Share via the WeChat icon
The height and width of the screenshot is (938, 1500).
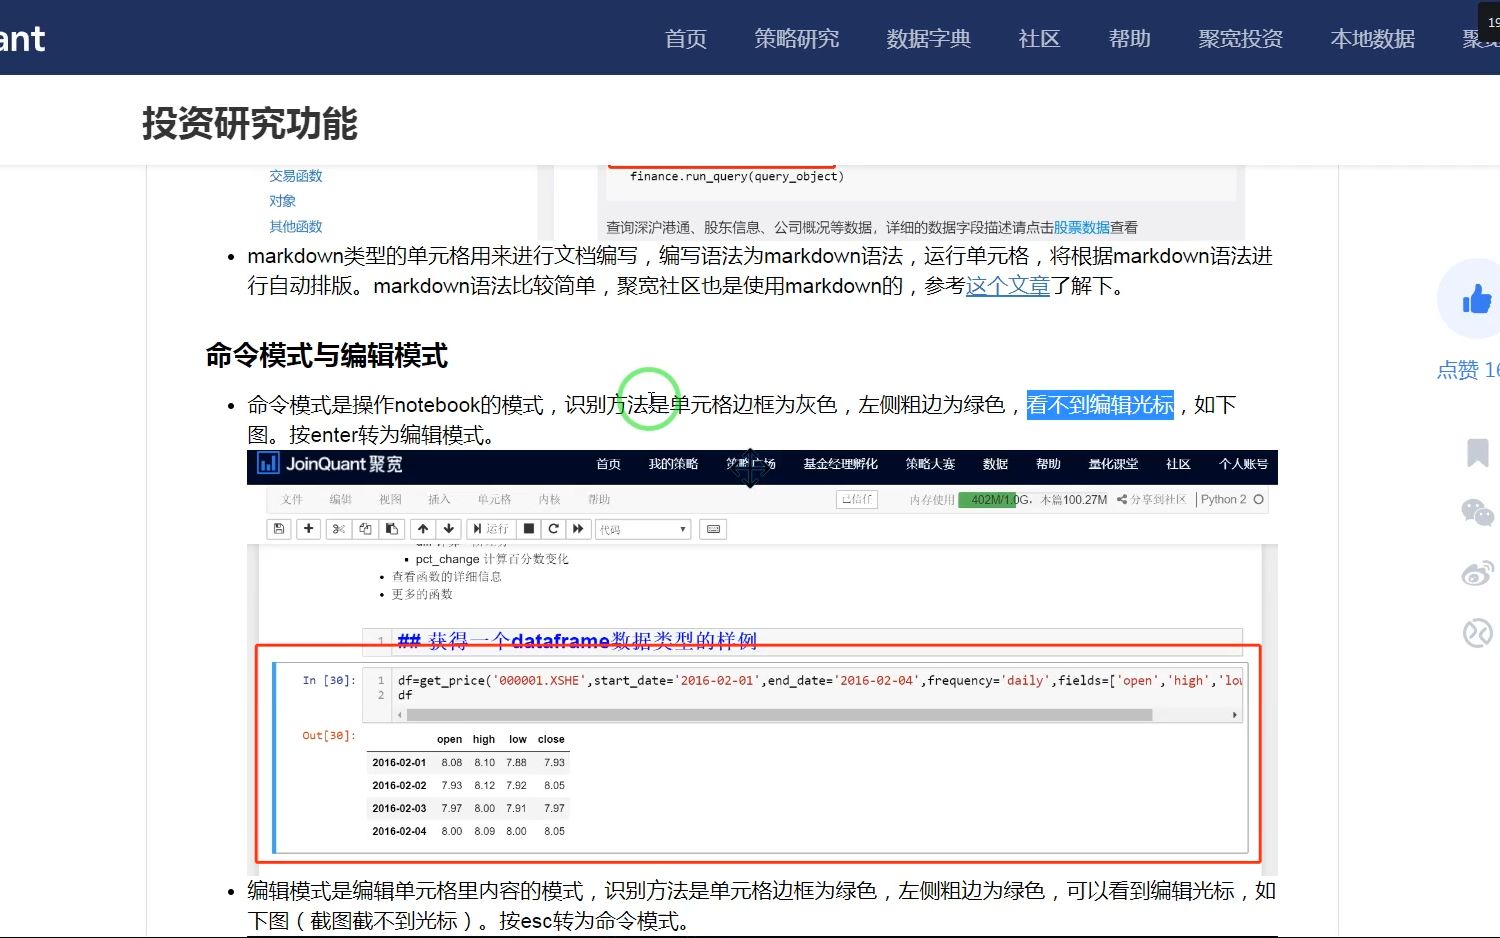click(1477, 513)
